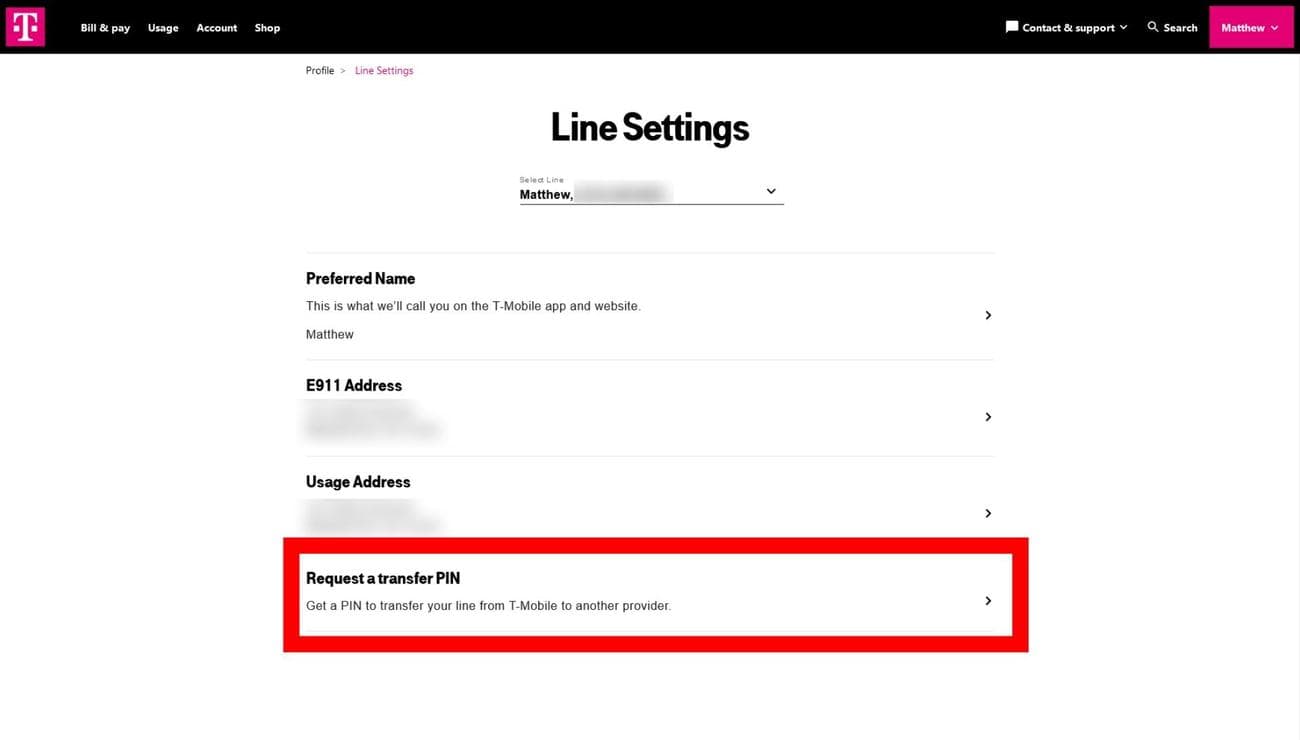Go to the Account menu item
Image resolution: width=1300 pixels, height=740 pixels.
(216, 28)
